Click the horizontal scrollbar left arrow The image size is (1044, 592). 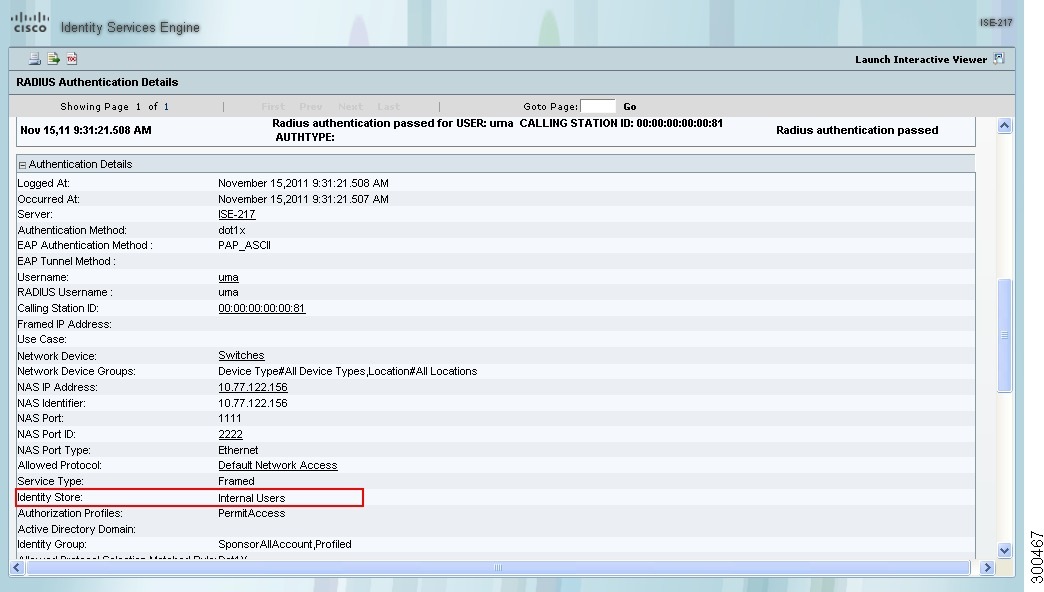pyautogui.click(x=17, y=567)
